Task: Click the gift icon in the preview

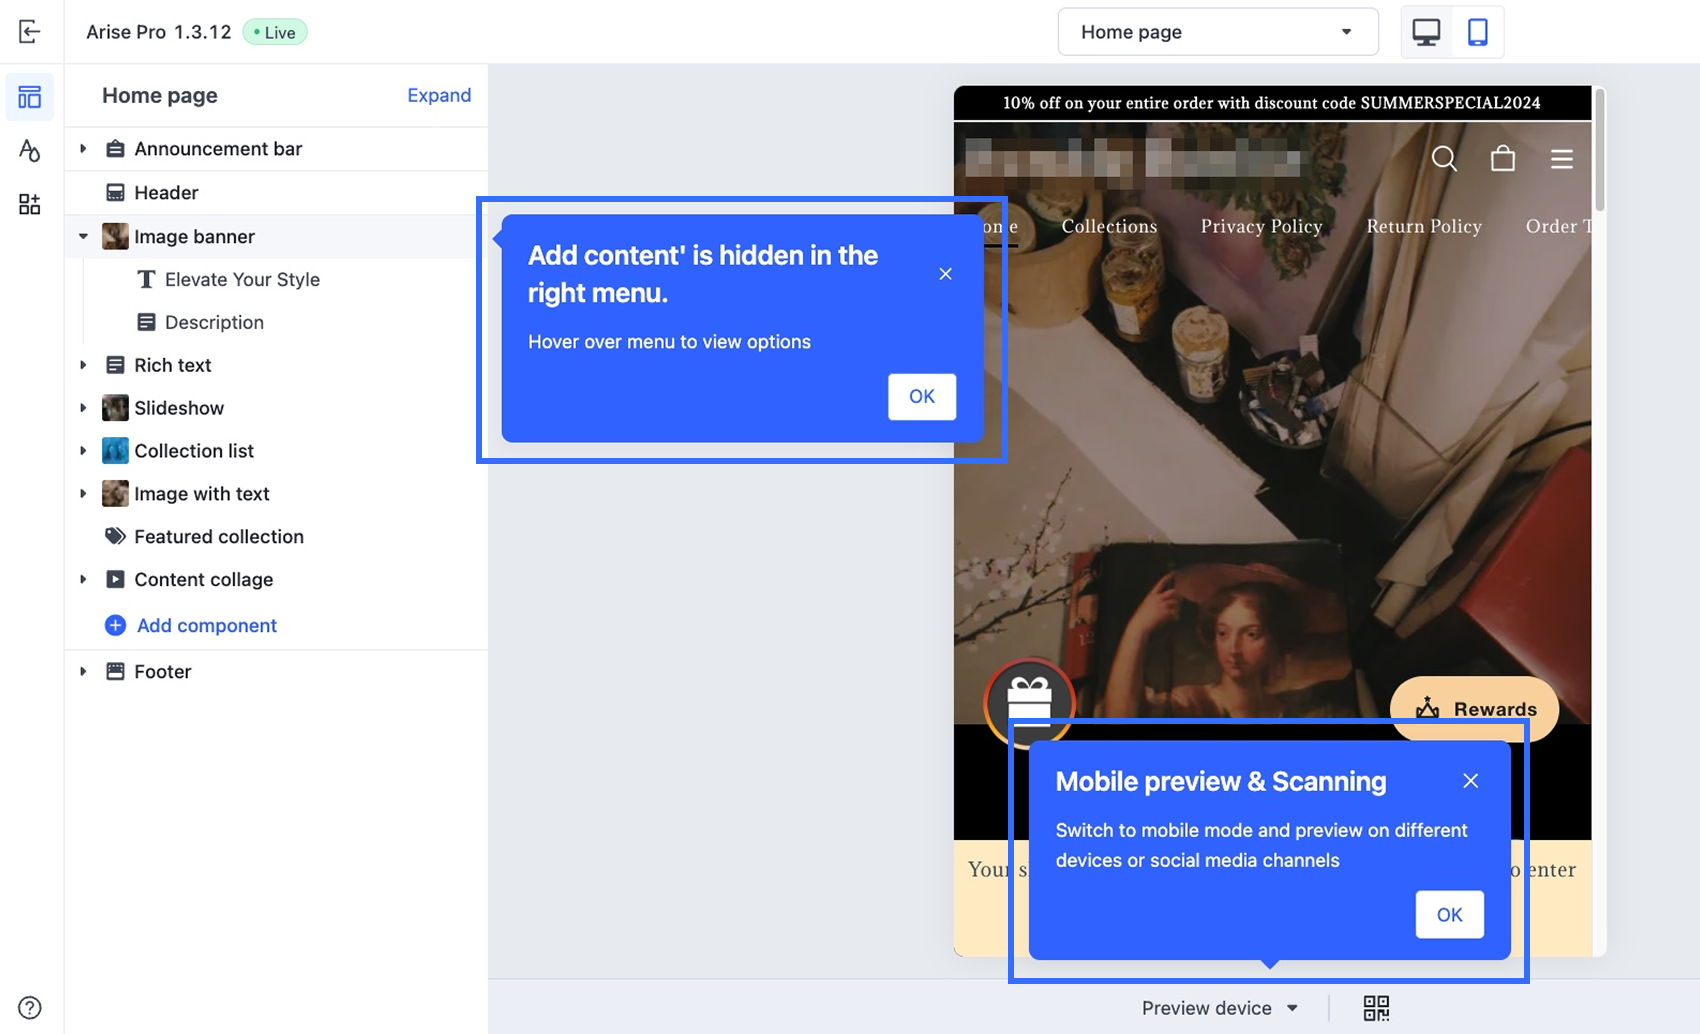Action: tap(1029, 702)
